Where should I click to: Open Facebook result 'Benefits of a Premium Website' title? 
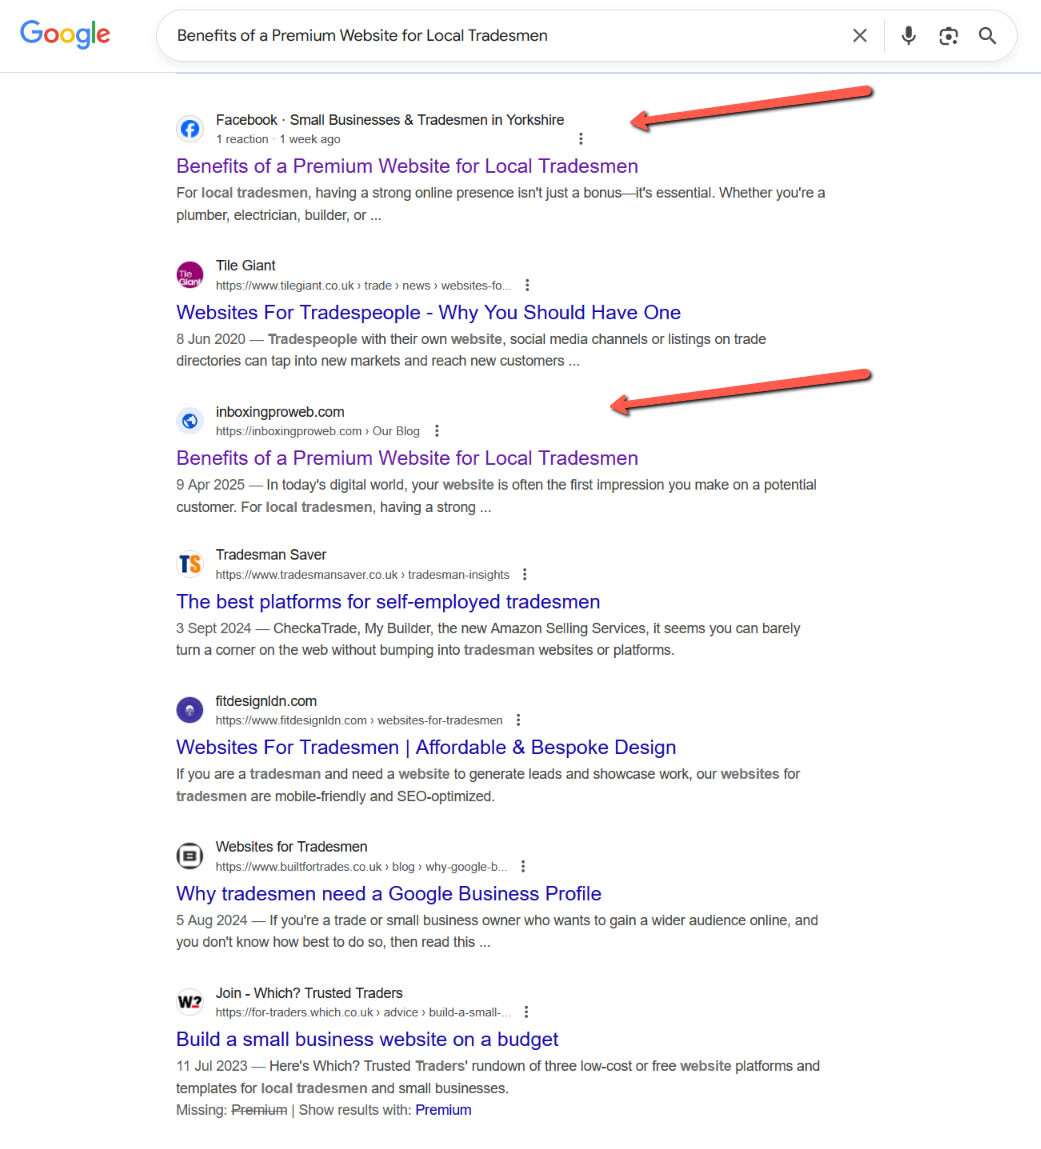[x=407, y=166]
